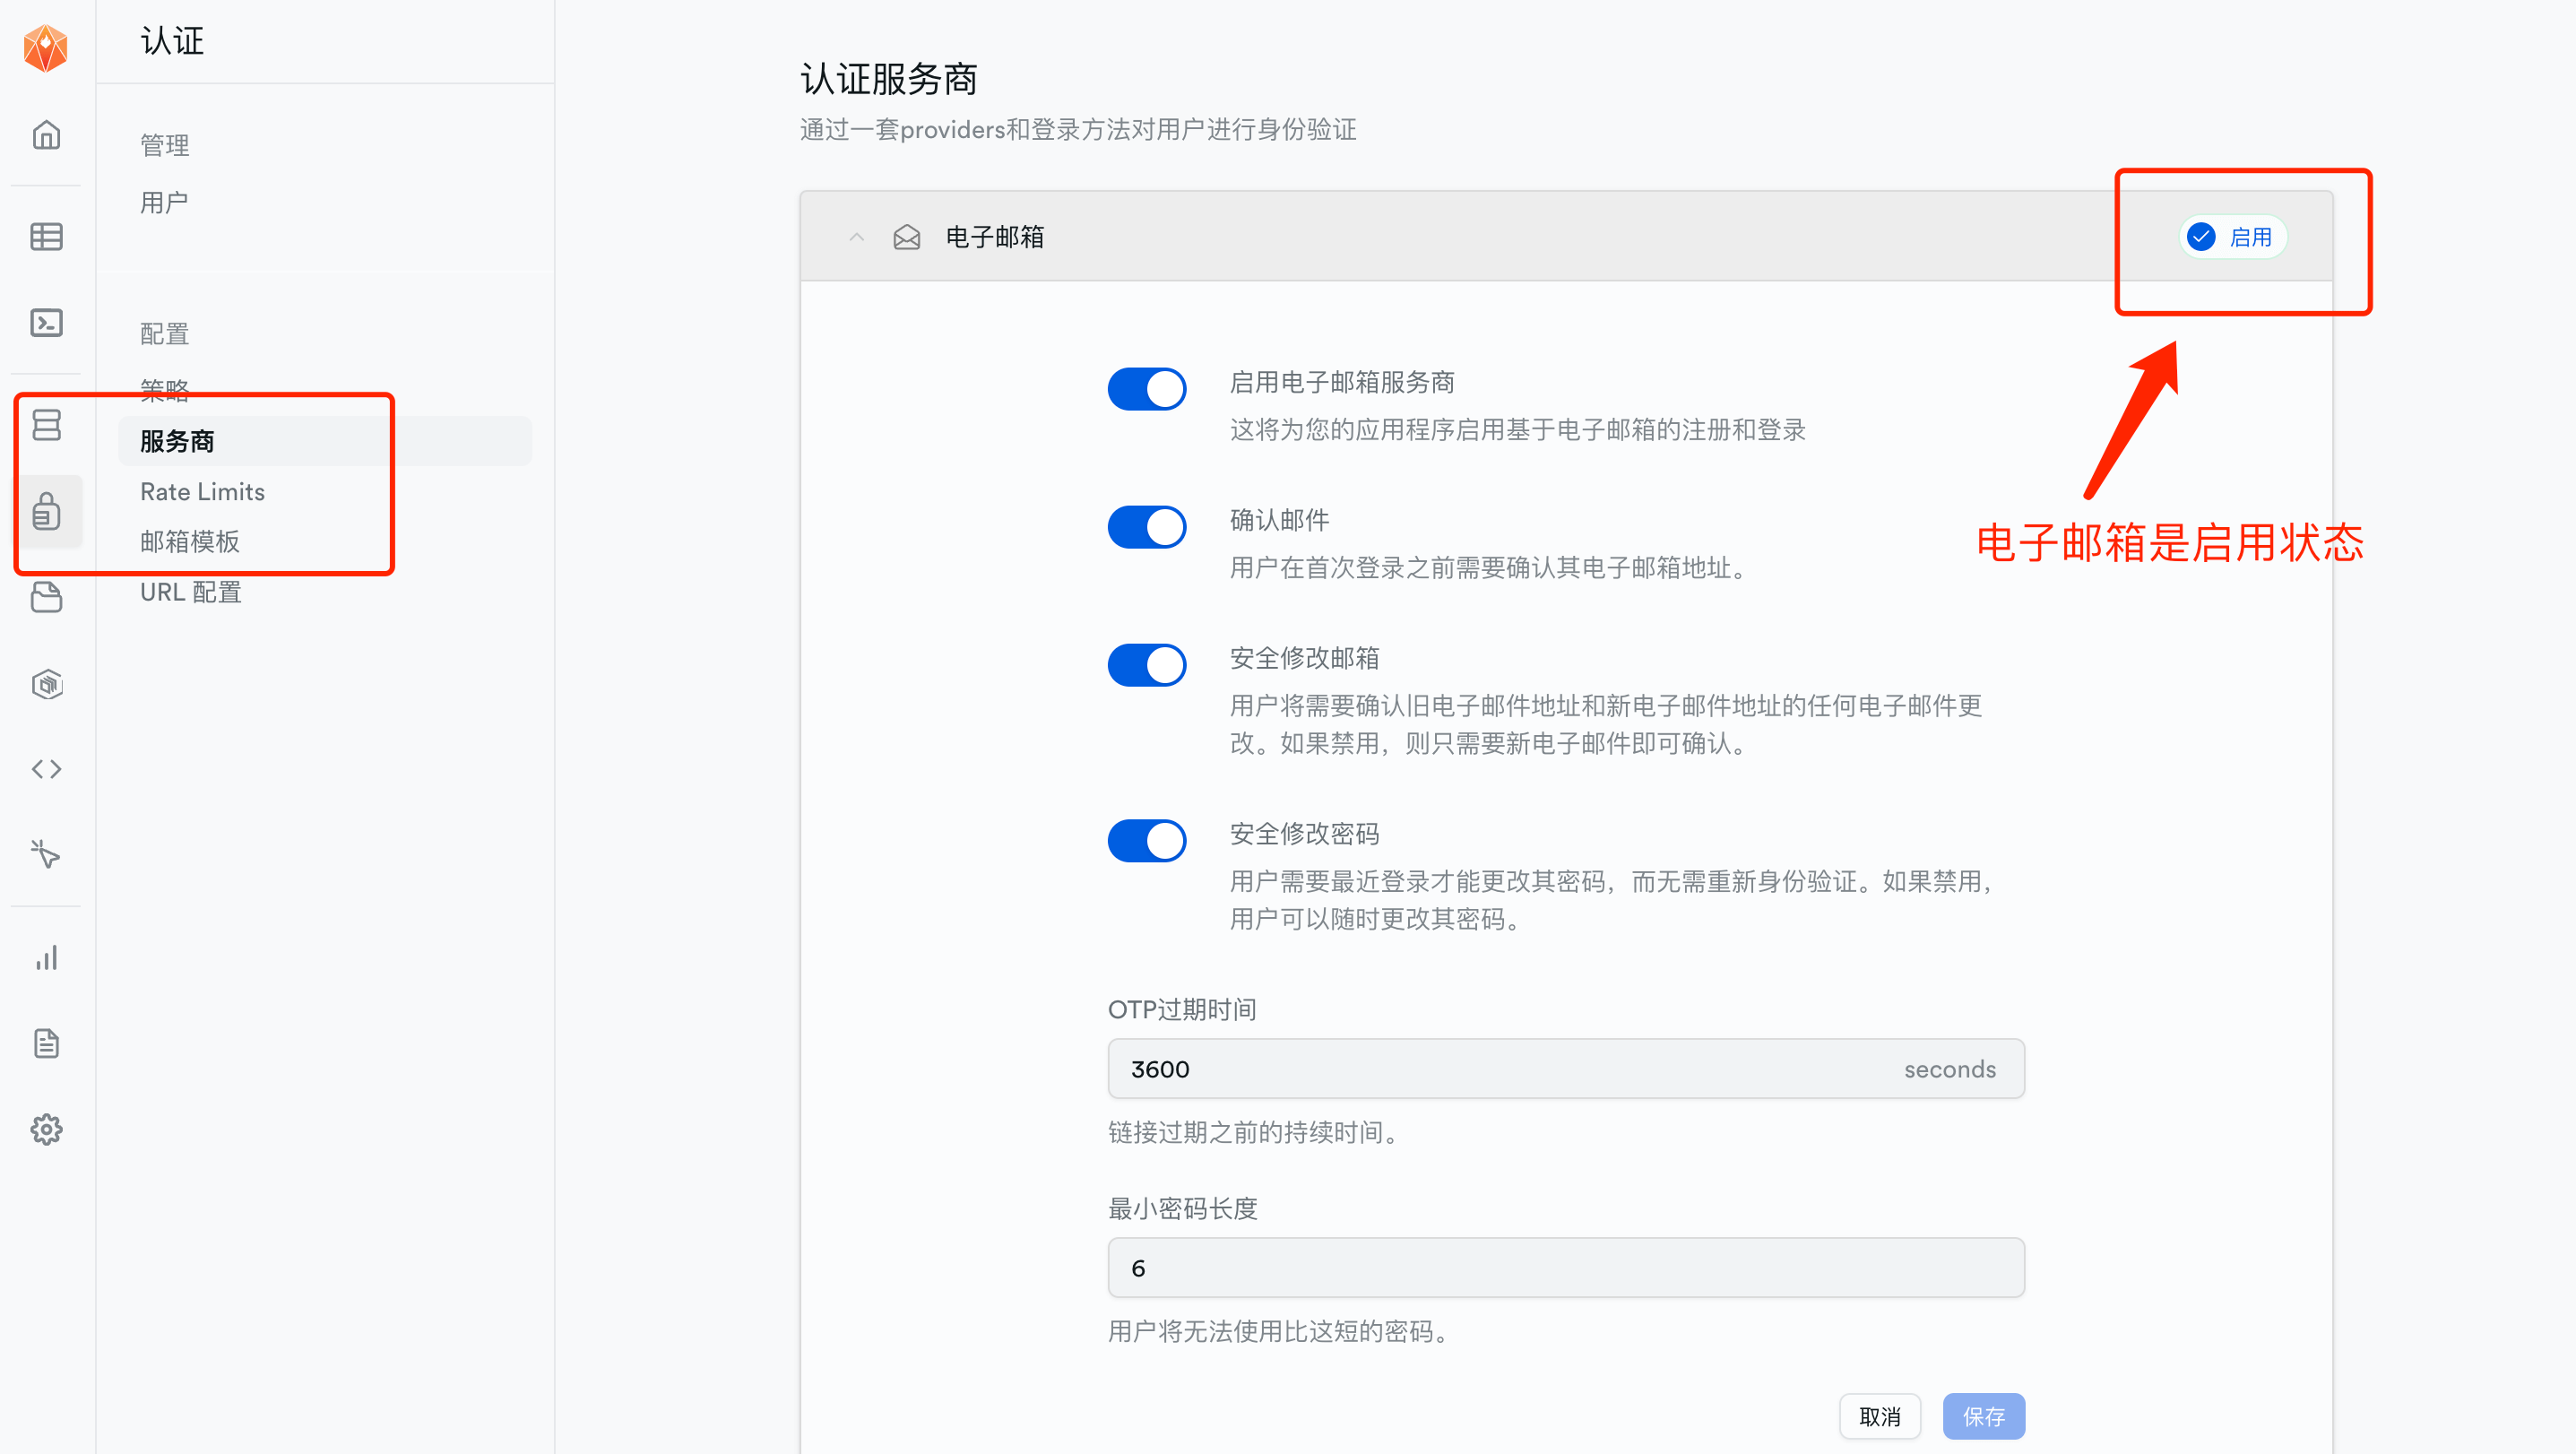Click the 最小密码长度 field label
Image resolution: width=2576 pixels, height=1454 pixels.
(1182, 1209)
